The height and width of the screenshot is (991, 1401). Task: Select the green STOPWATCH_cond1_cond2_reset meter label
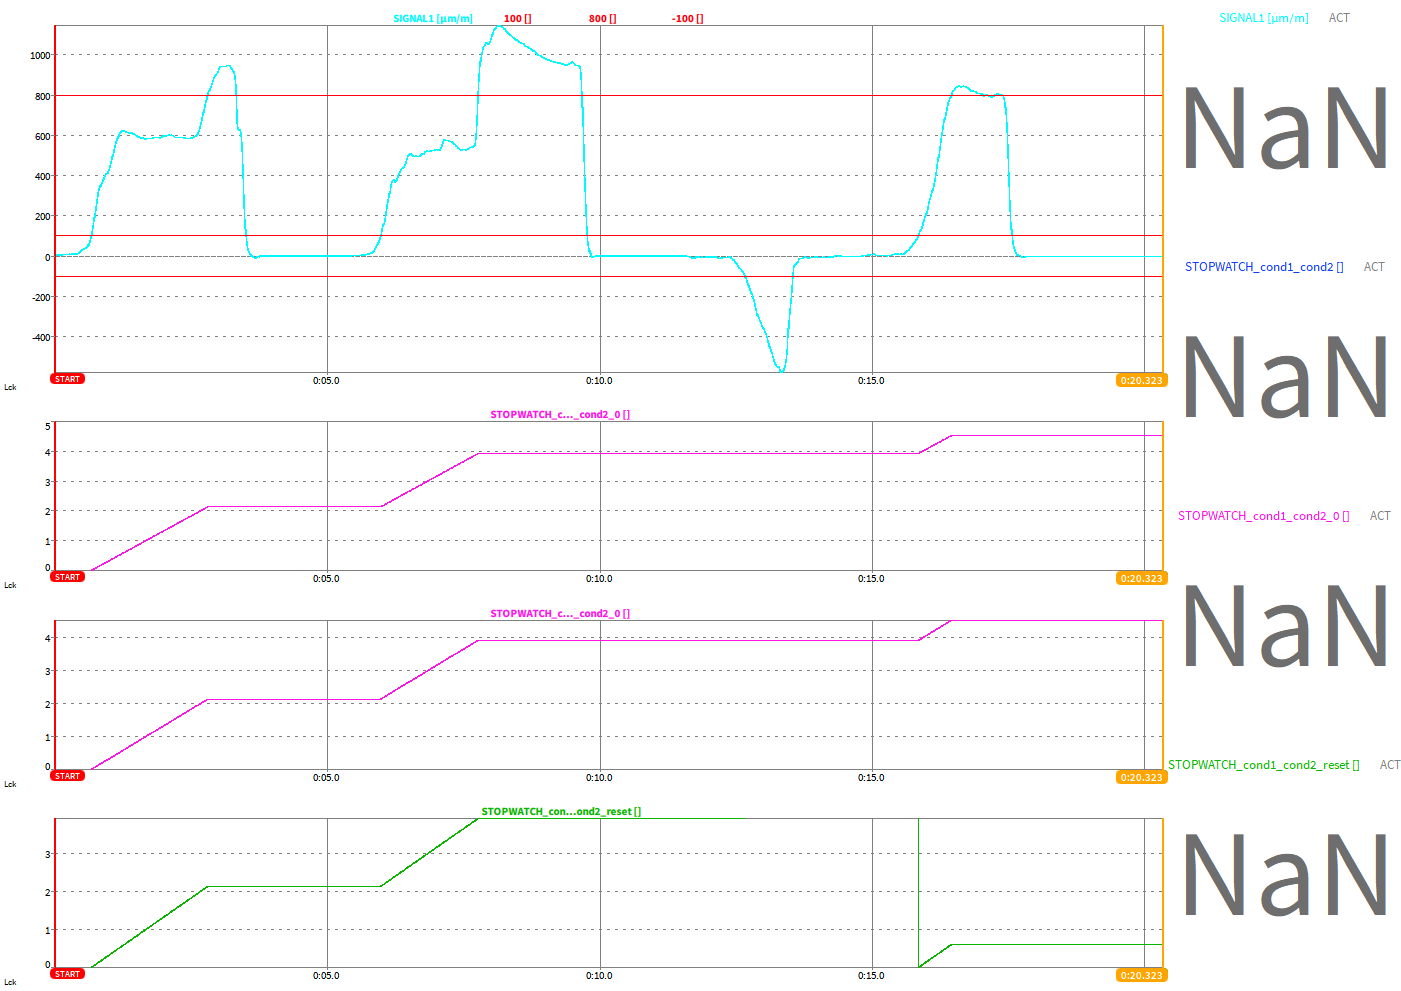click(x=1263, y=765)
